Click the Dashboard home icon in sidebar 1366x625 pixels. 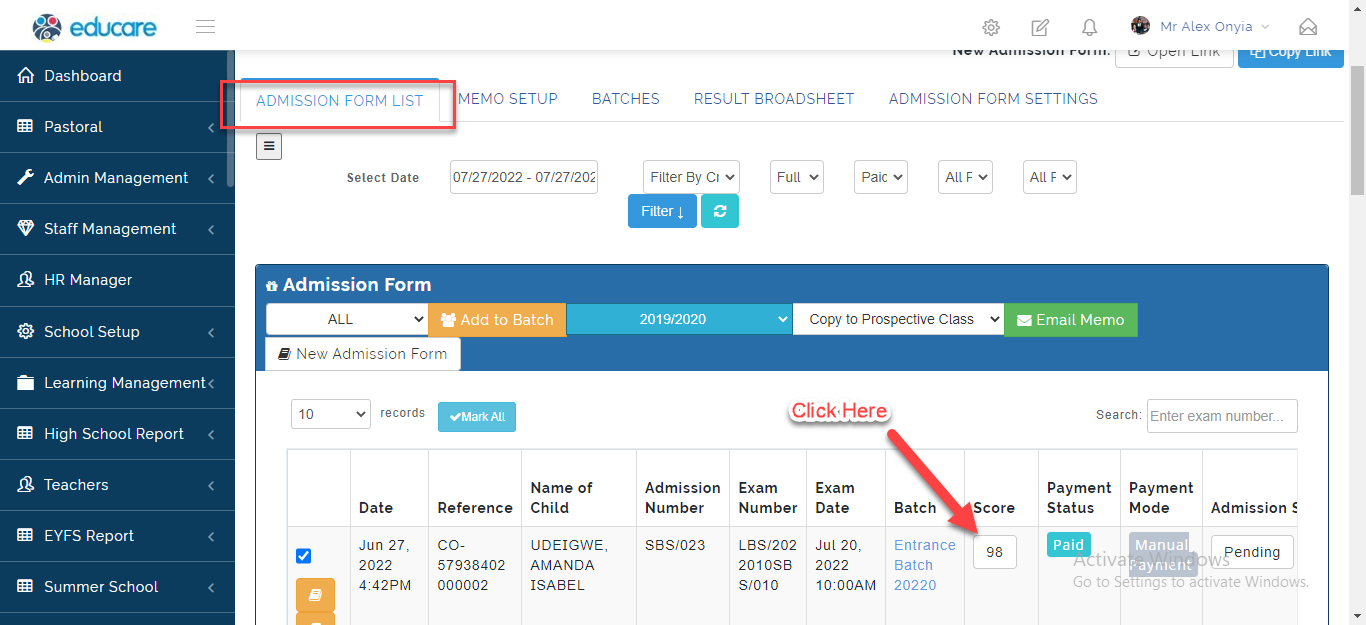pyautogui.click(x=26, y=76)
